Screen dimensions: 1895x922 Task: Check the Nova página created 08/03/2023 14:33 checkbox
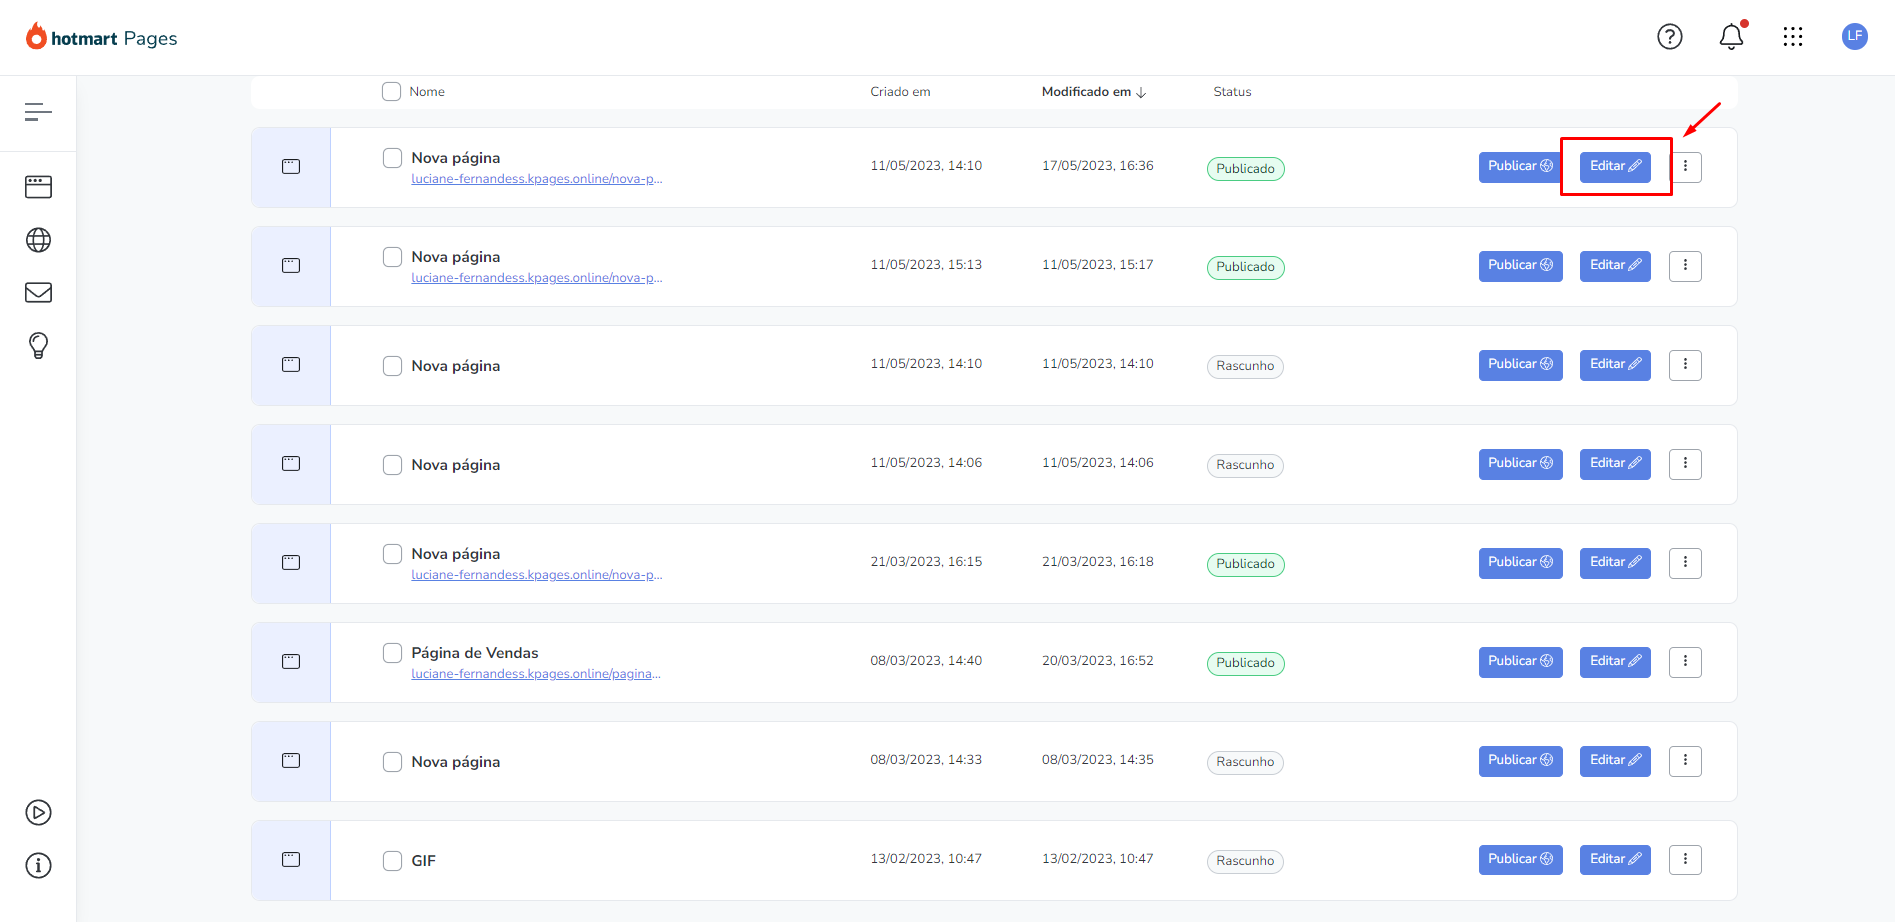(392, 762)
